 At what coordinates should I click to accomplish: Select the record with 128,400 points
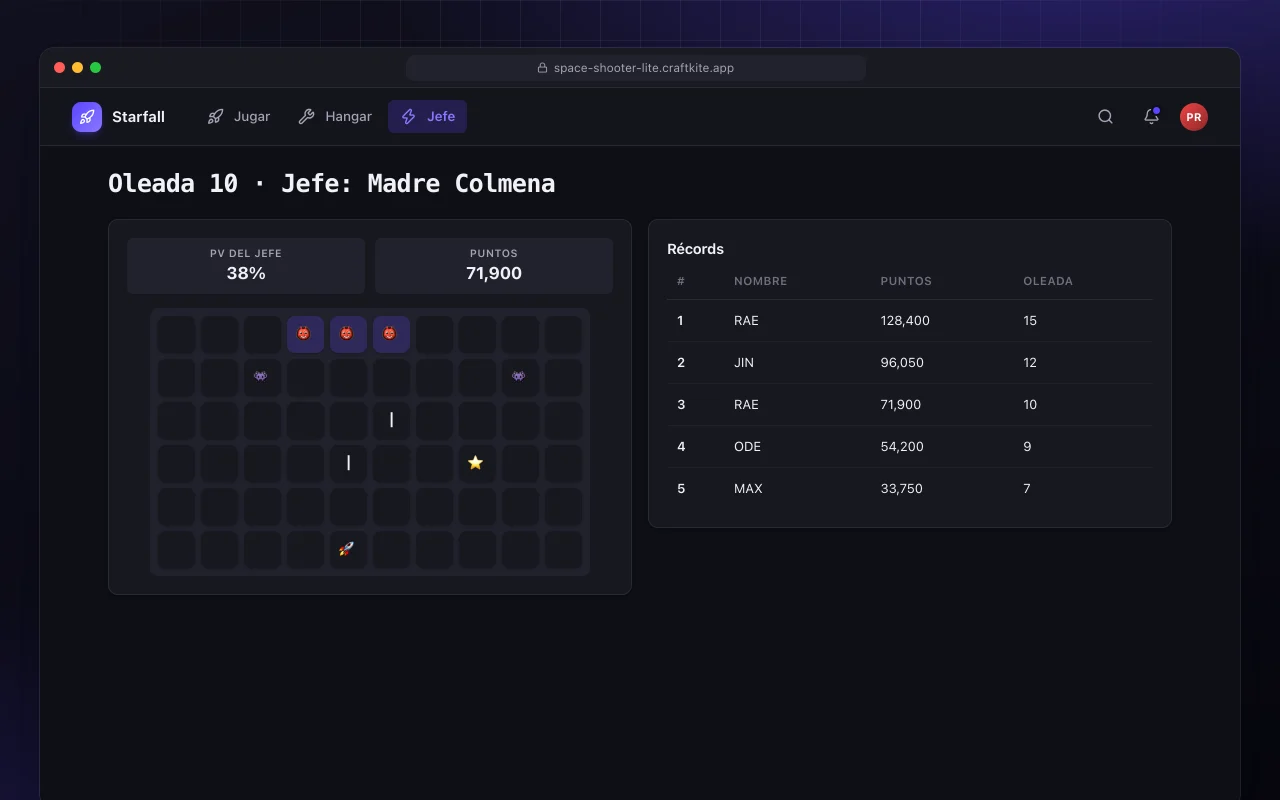click(910, 321)
